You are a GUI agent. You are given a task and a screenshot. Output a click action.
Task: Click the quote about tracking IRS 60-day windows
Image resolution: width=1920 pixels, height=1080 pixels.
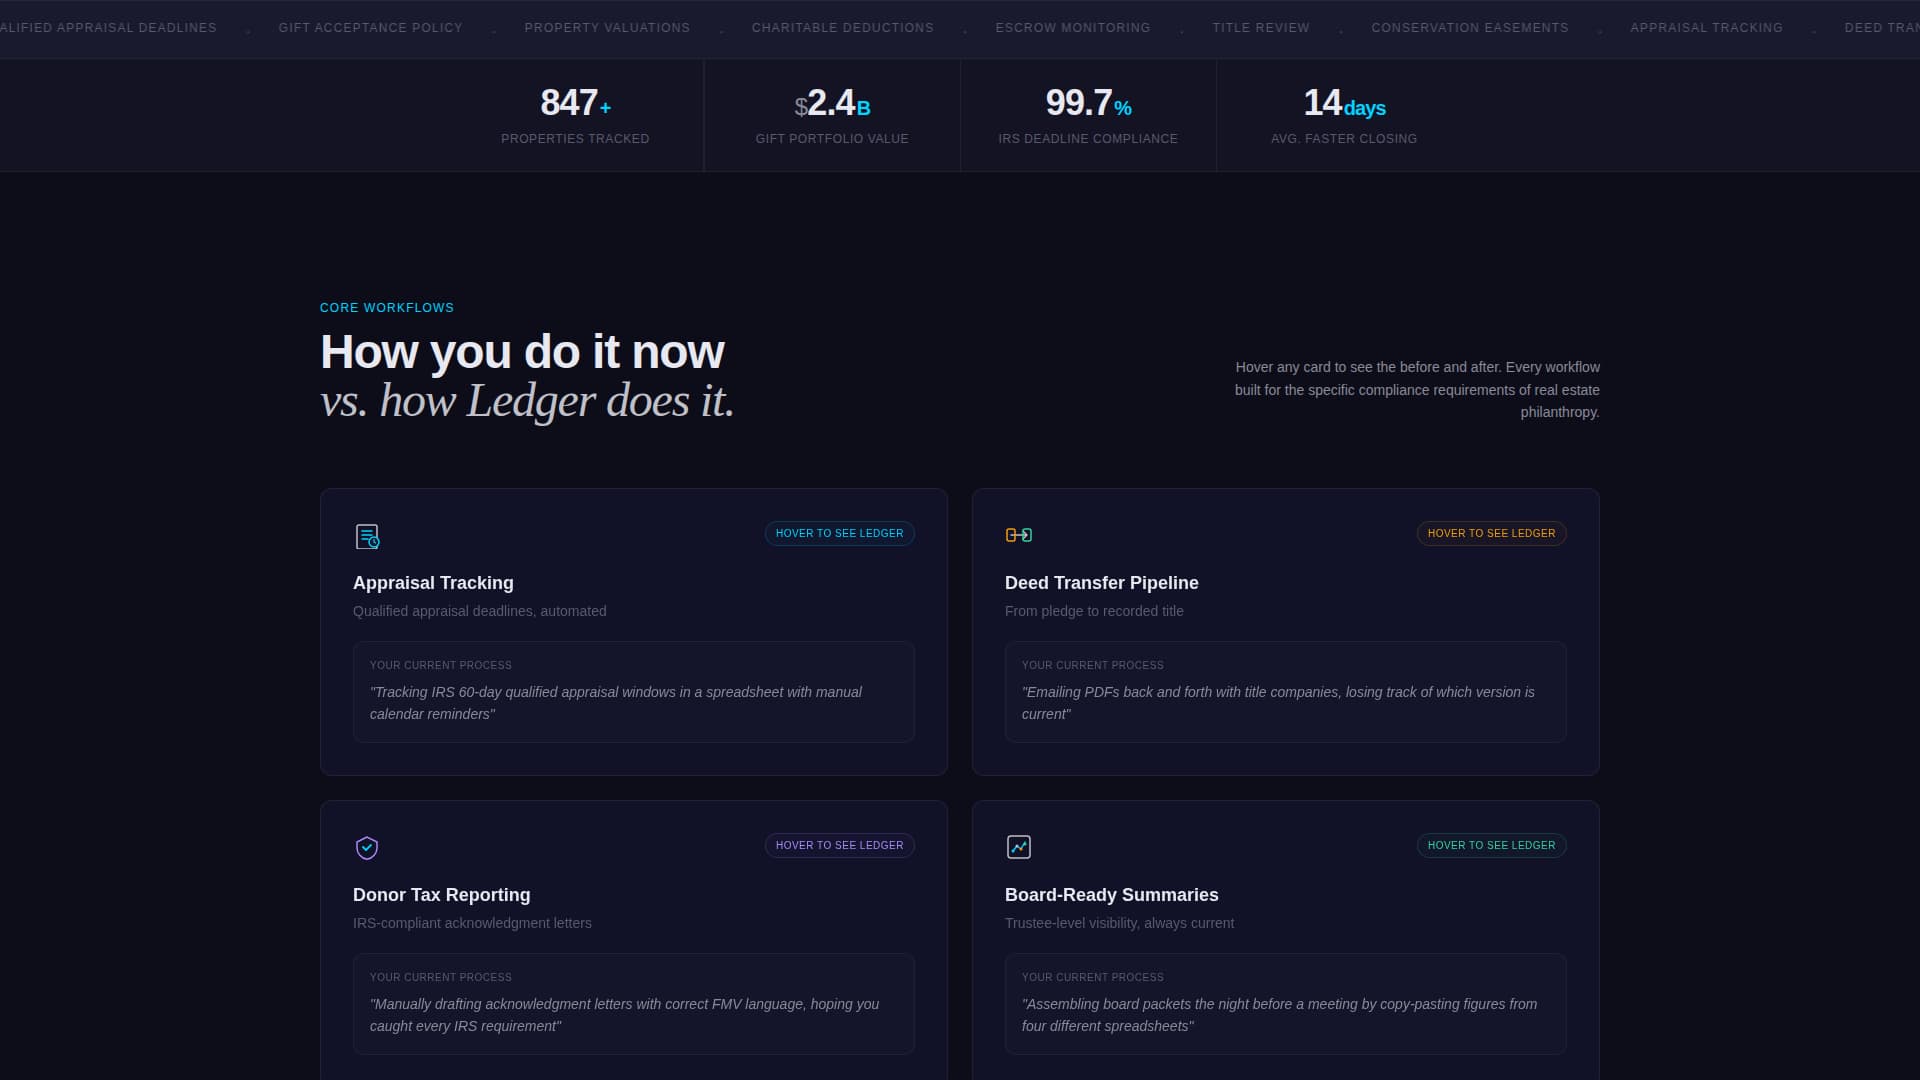616,703
